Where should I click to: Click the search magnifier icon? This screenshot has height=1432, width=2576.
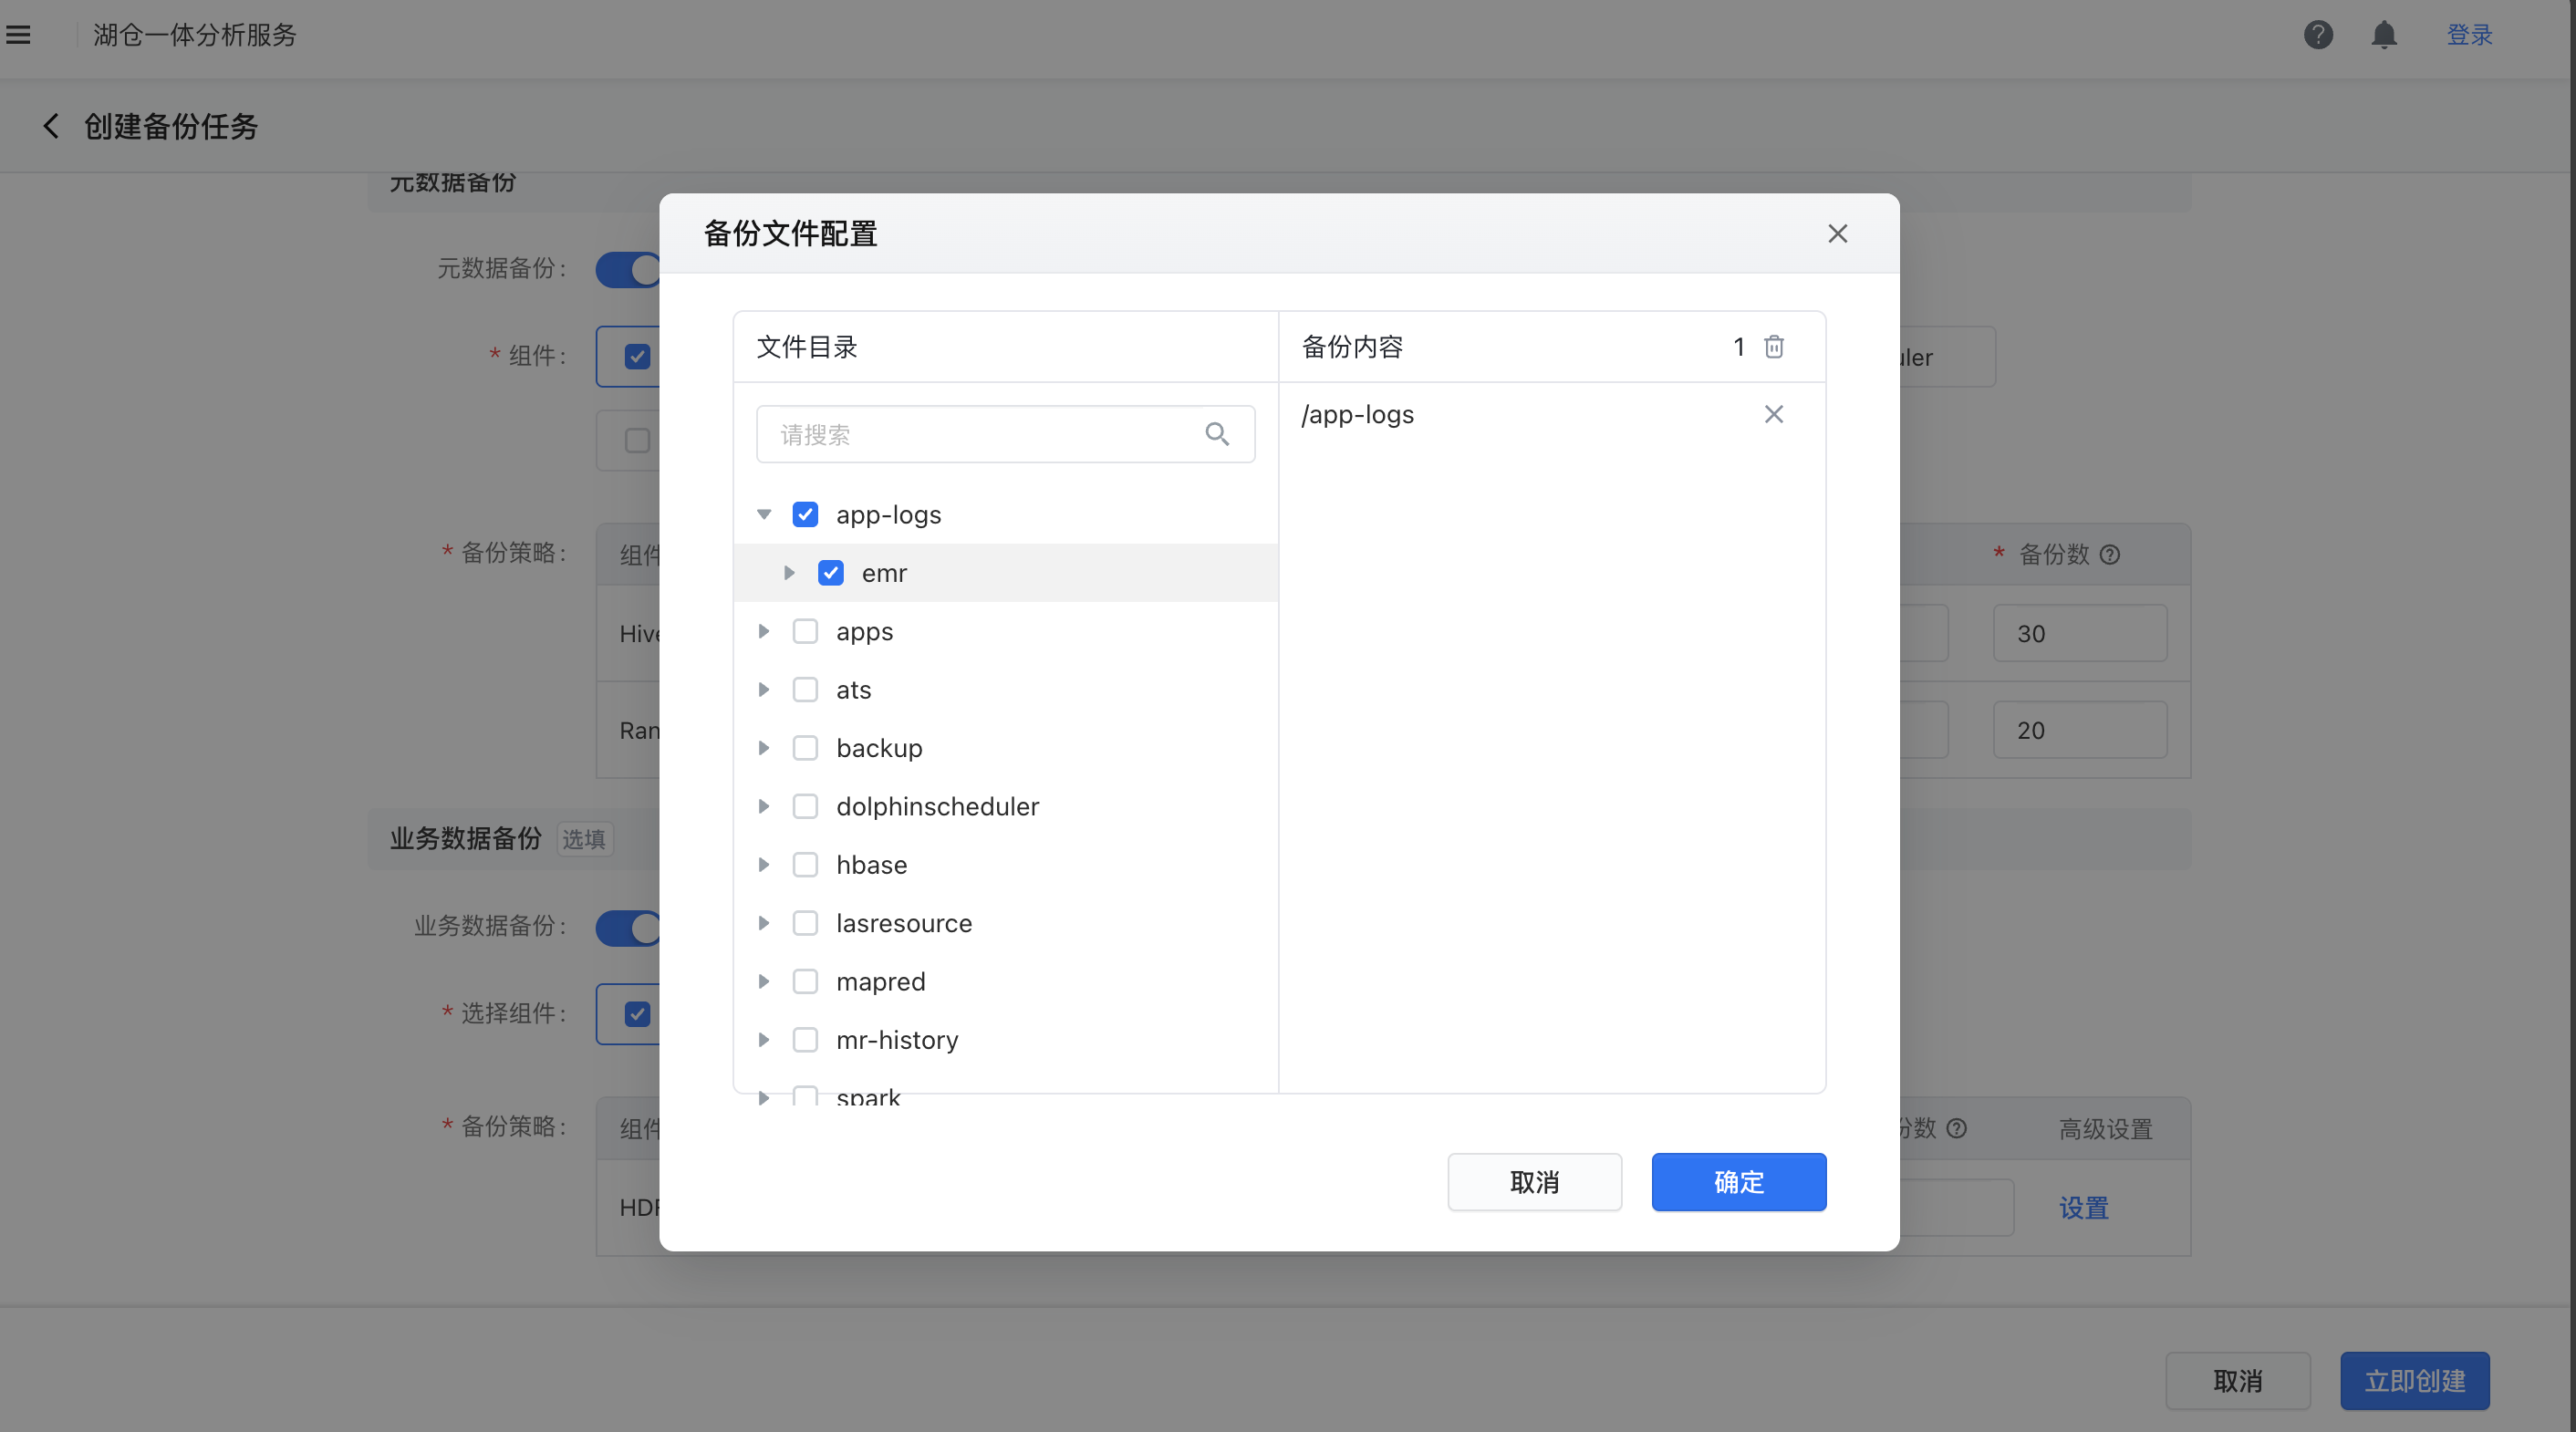tap(1216, 434)
